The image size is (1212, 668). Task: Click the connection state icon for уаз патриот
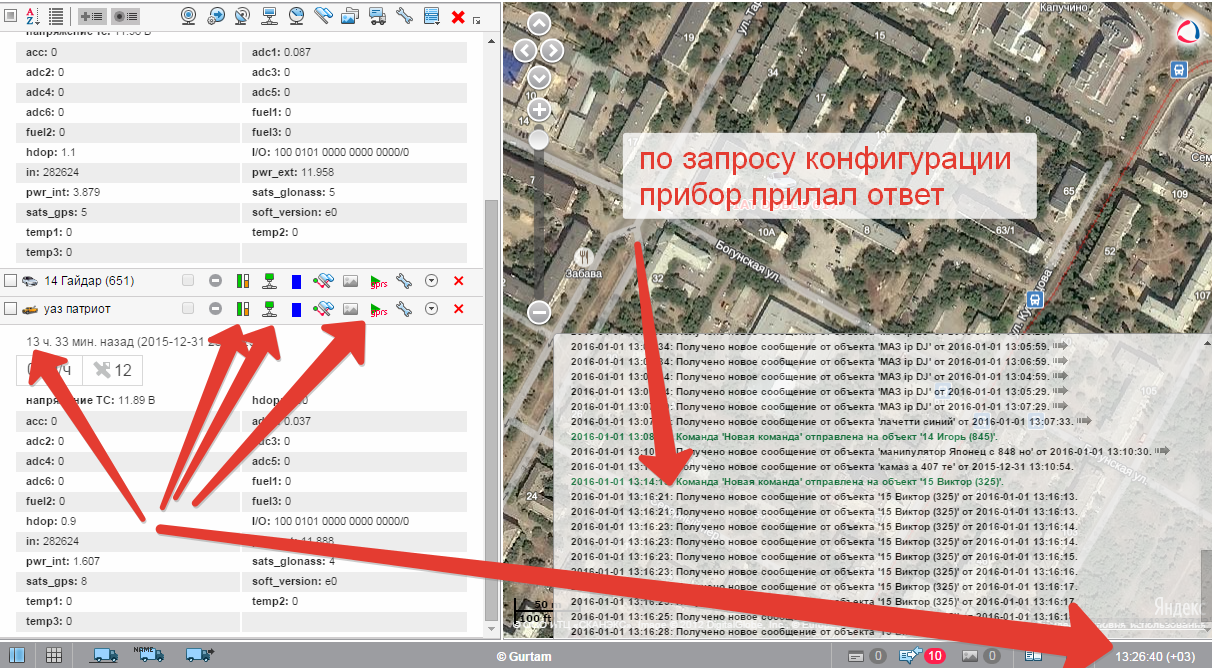click(x=268, y=309)
